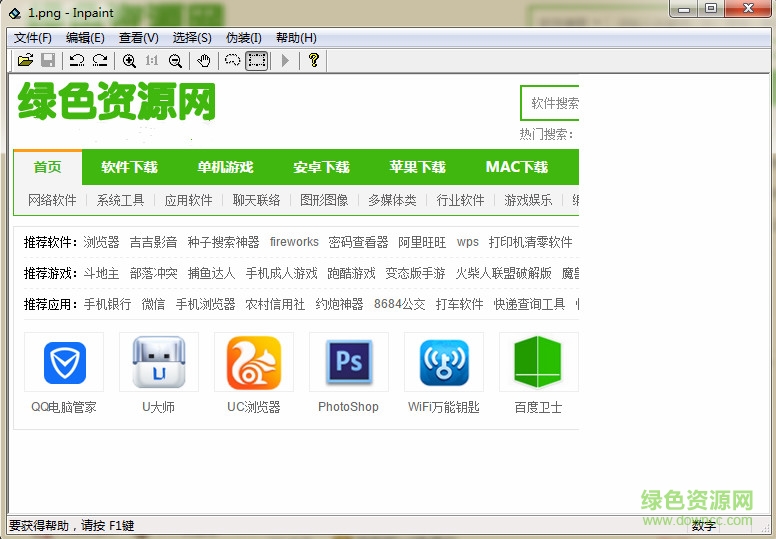Viewport: 776px width, 539px height.
Task: Click the 跑酷游戏 text
Action: pyautogui.click(x=351, y=273)
